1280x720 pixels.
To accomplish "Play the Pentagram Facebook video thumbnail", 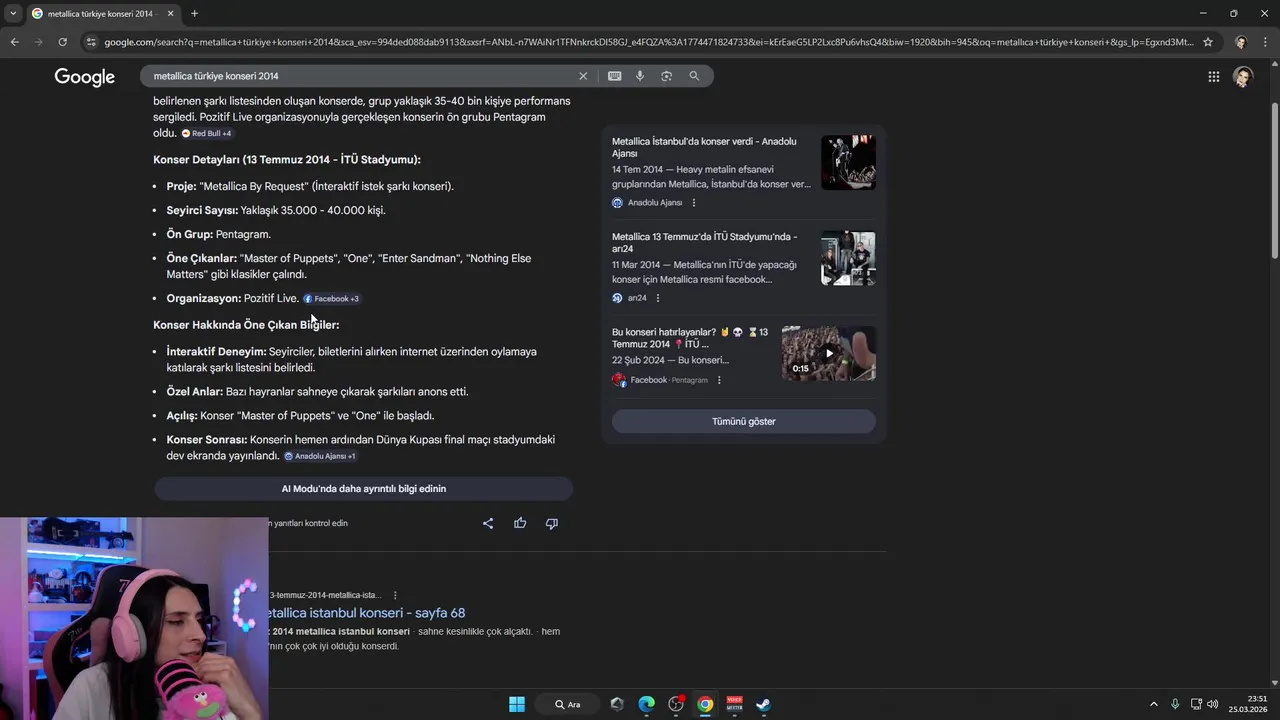I will 828,353.
